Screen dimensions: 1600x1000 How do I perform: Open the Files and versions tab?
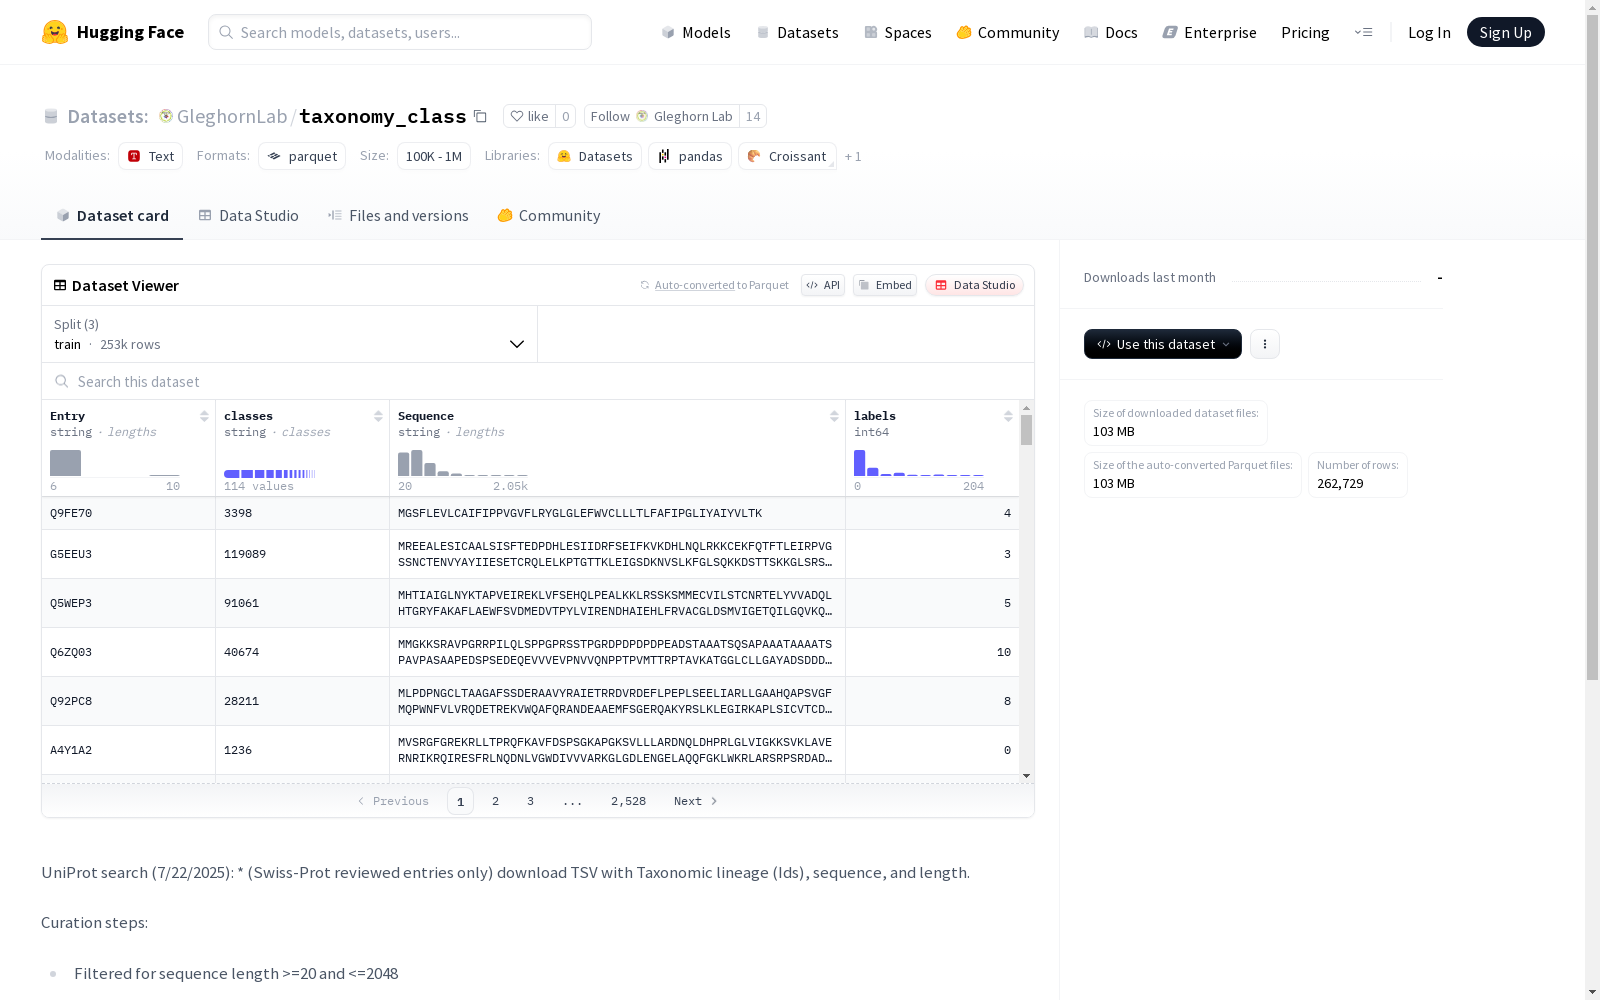click(398, 216)
